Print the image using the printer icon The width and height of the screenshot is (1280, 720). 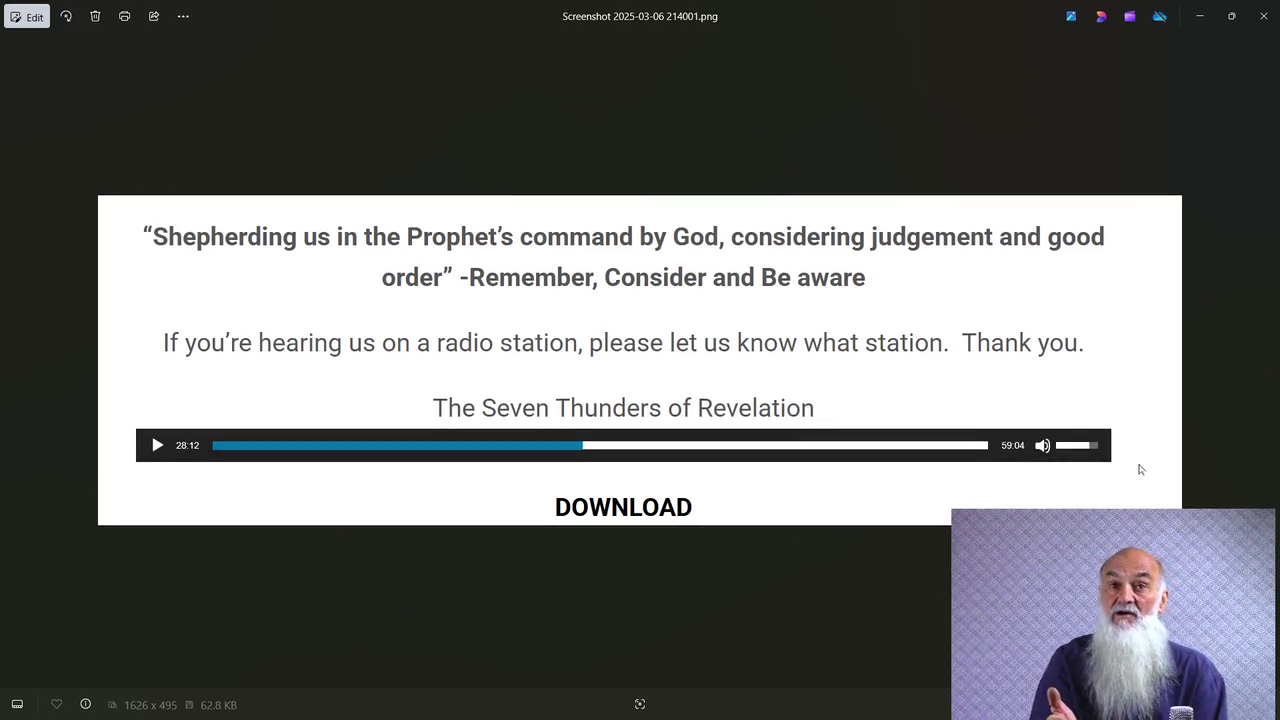click(124, 17)
